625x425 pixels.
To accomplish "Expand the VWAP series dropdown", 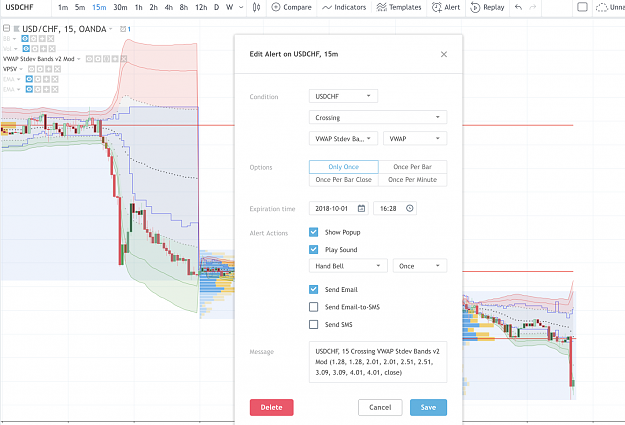I will tap(415, 139).
